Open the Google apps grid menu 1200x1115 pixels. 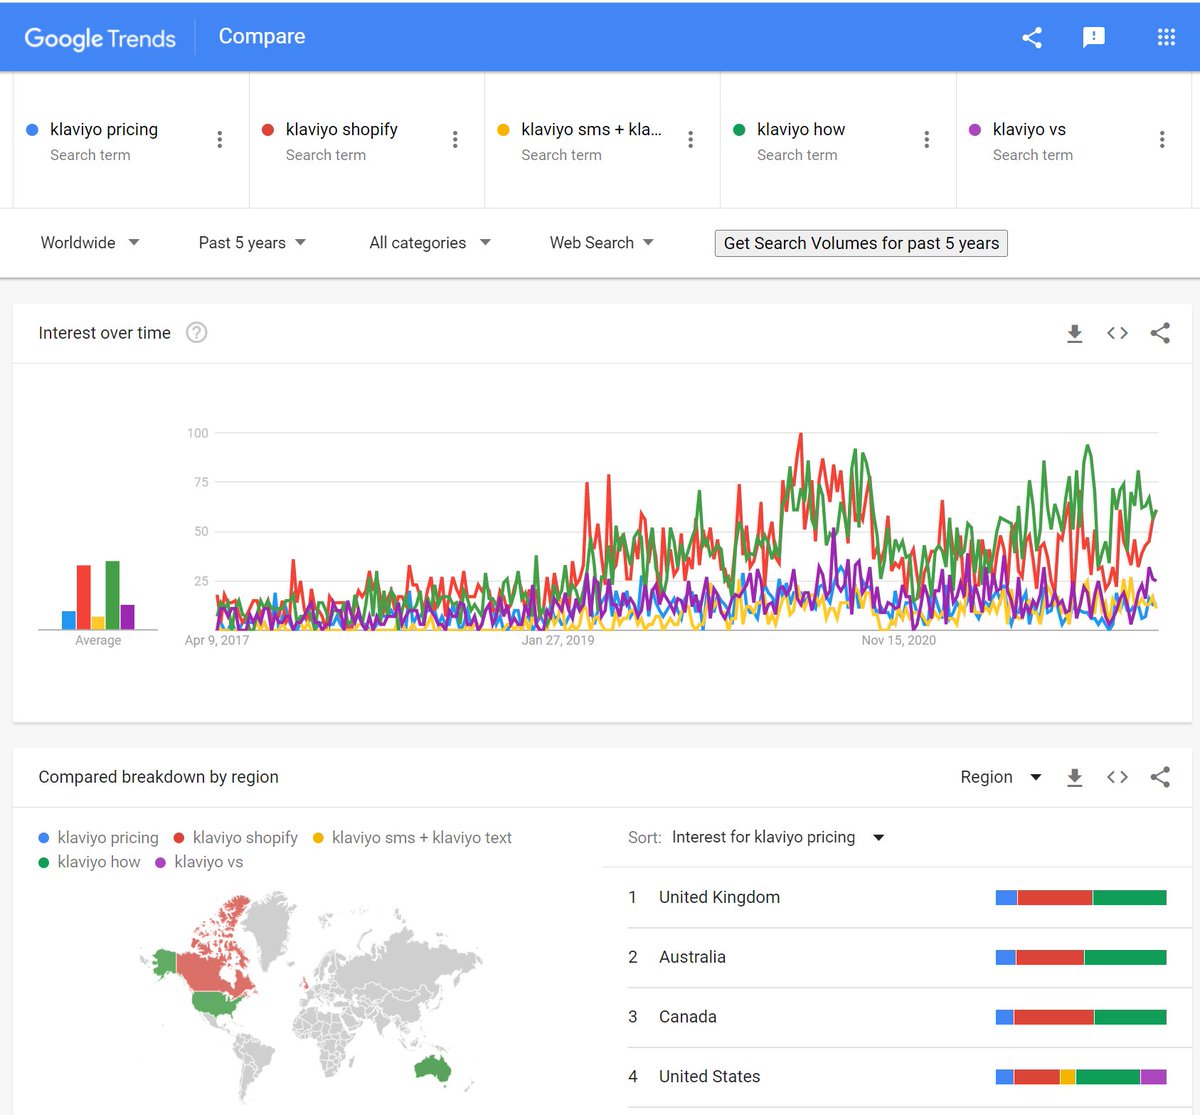(x=1166, y=36)
